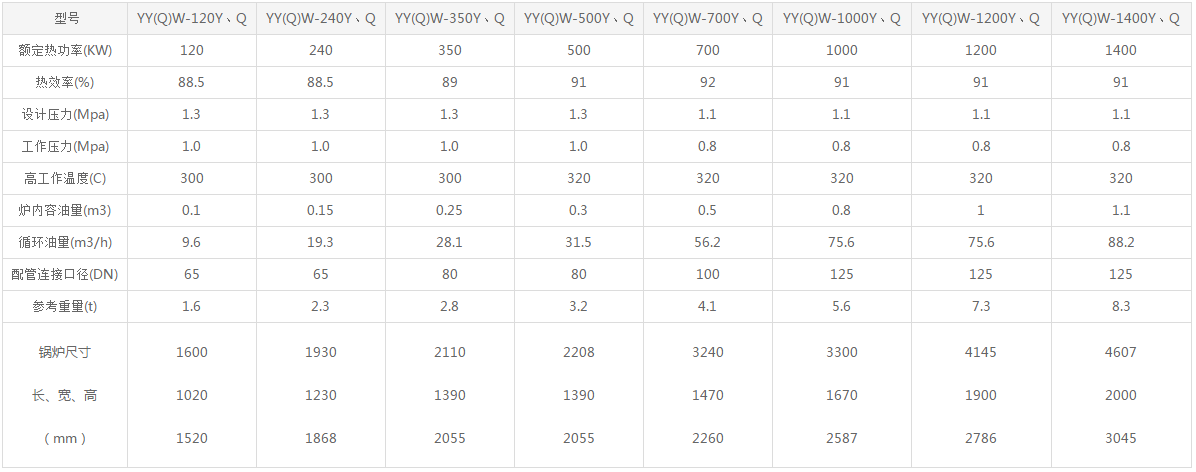Viewport: 1196px width, 472px height.
Task: Click the YY(Q)W-120Y、Q model column header
Action: pyautogui.click(x=191, y=18)
